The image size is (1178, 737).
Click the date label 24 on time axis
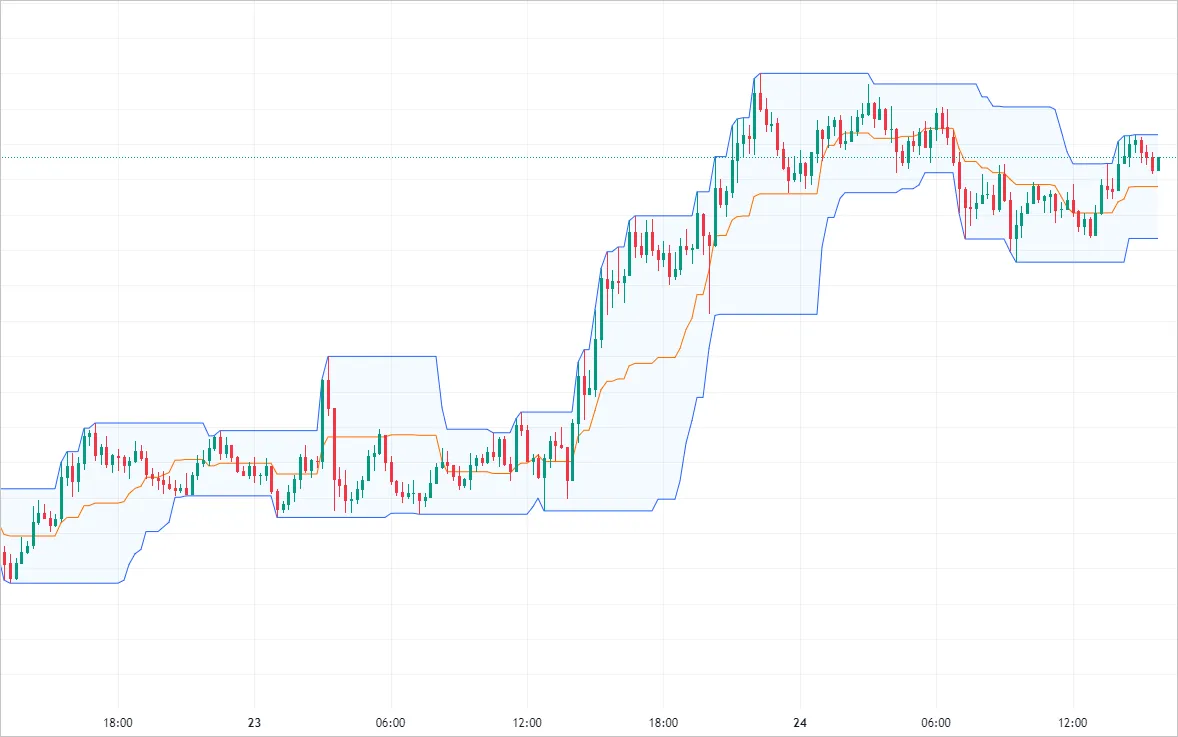pos(800,723)
